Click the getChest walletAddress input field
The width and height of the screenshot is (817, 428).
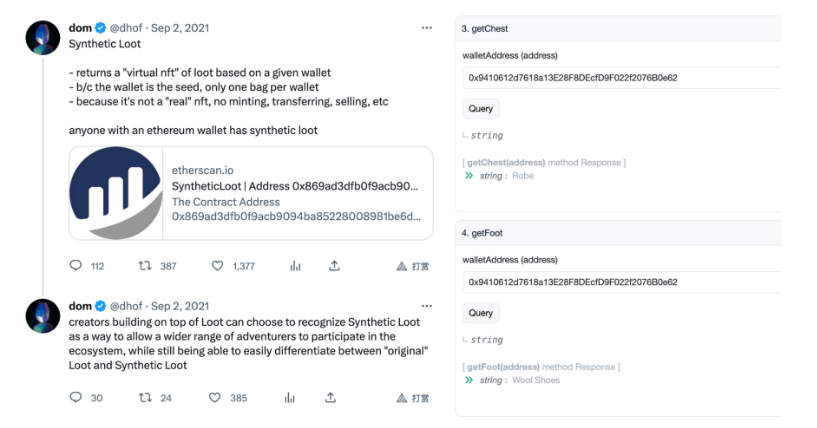click(622, 78)
